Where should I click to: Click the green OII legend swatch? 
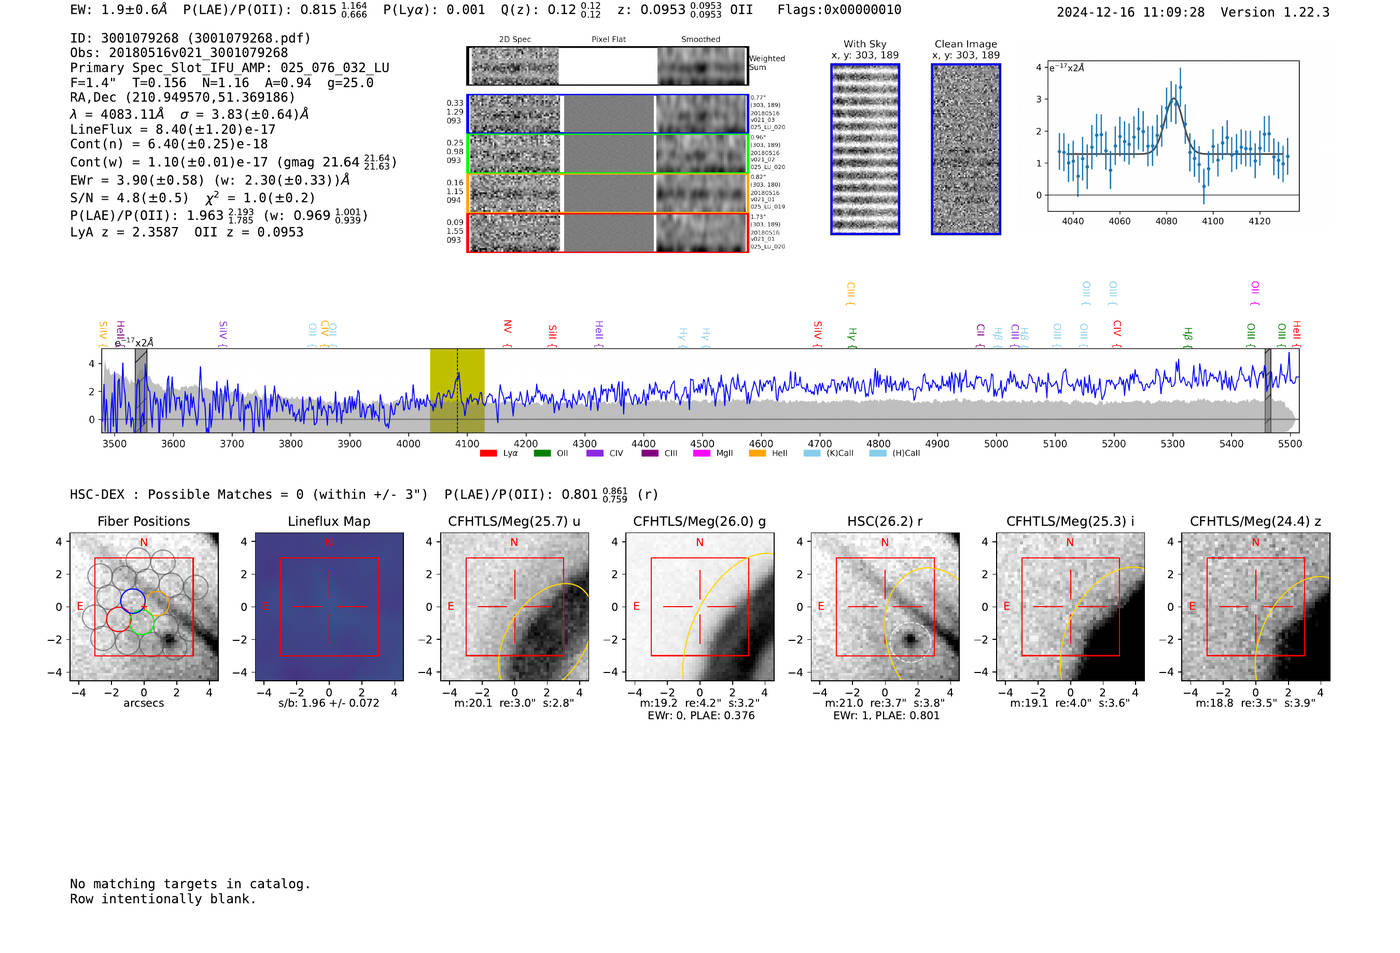(x=542, y=453)
